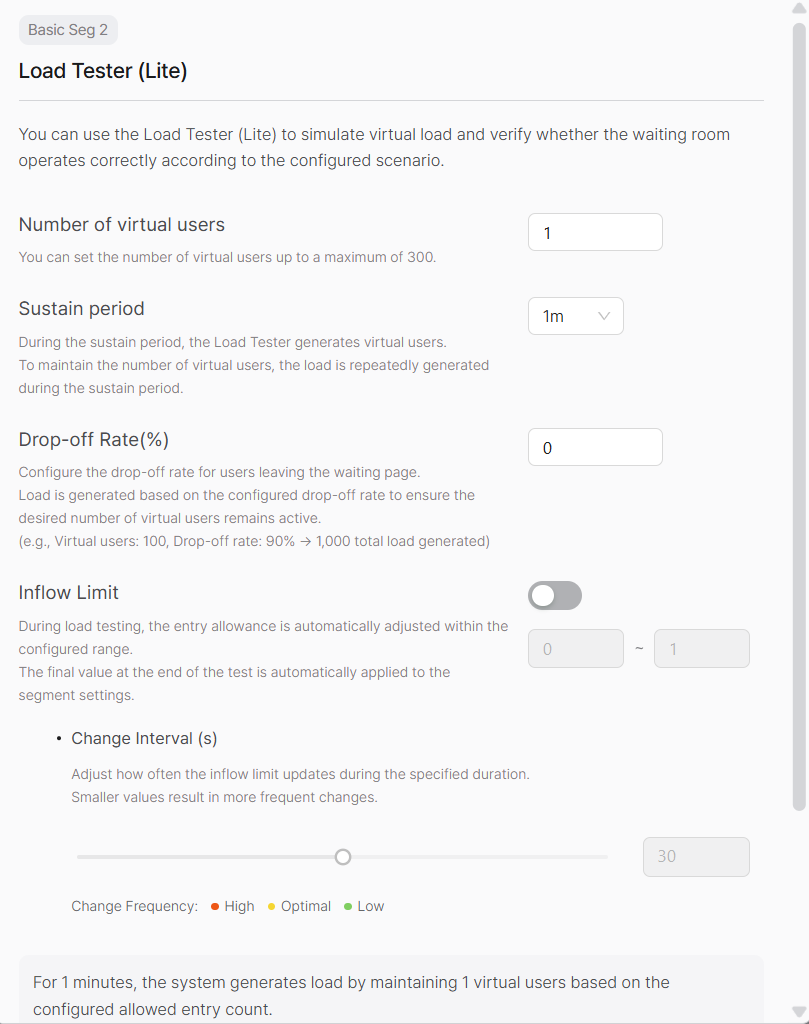Click the Drop-off Rate input field
Viewport: 809px width, 1024px height.
coord(595,447)
